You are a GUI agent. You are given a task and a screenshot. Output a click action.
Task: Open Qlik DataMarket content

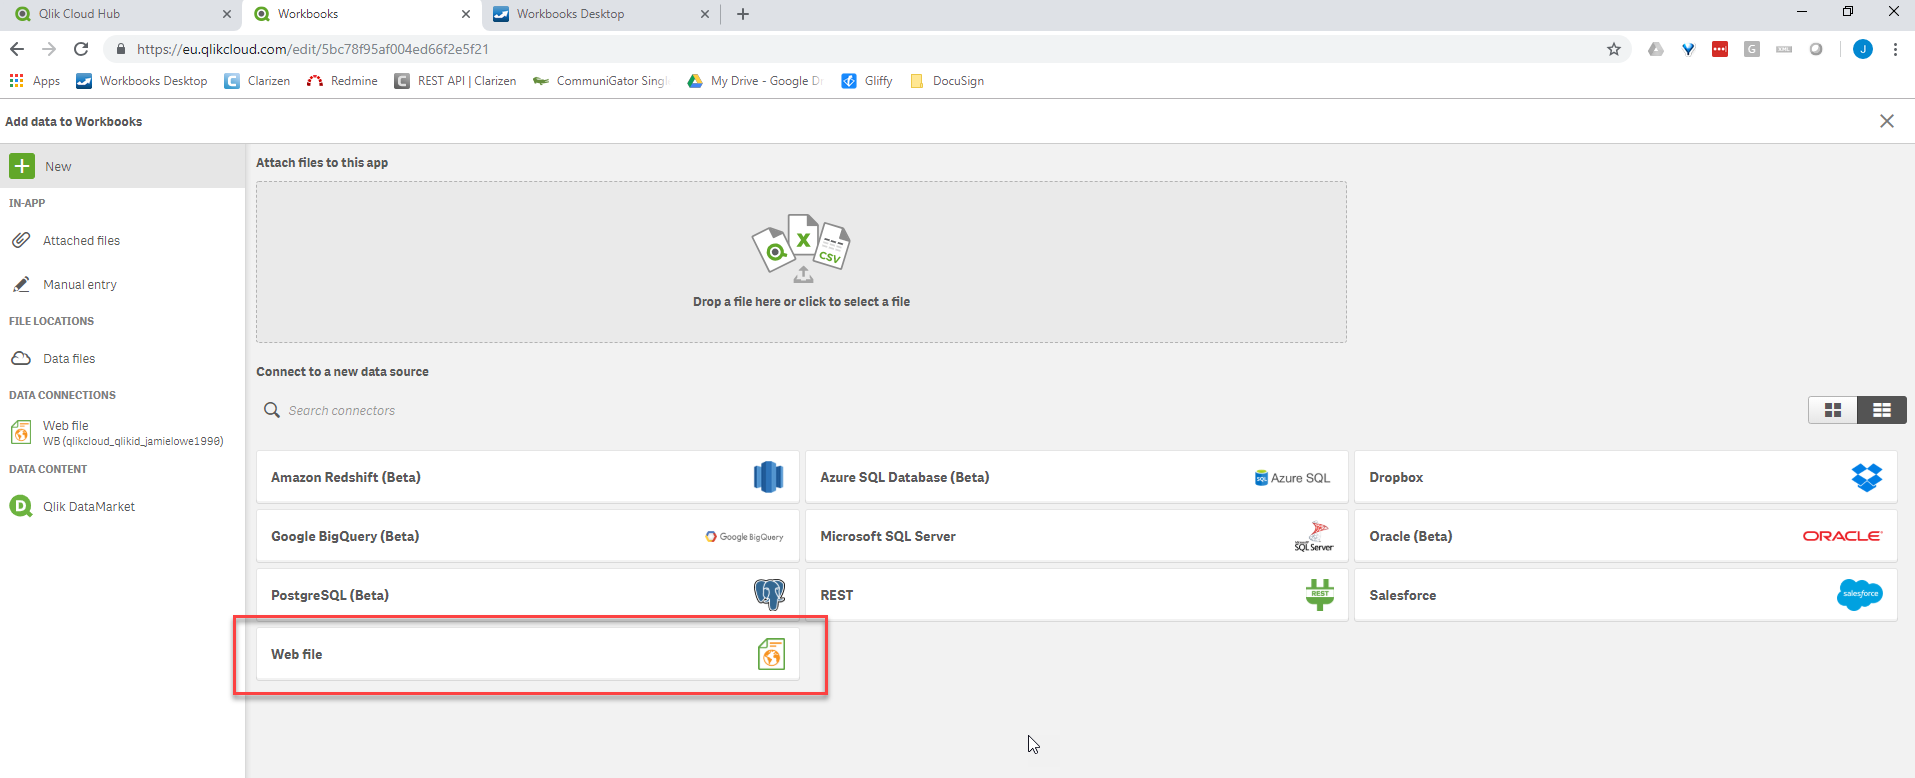(x=89, y=507)
